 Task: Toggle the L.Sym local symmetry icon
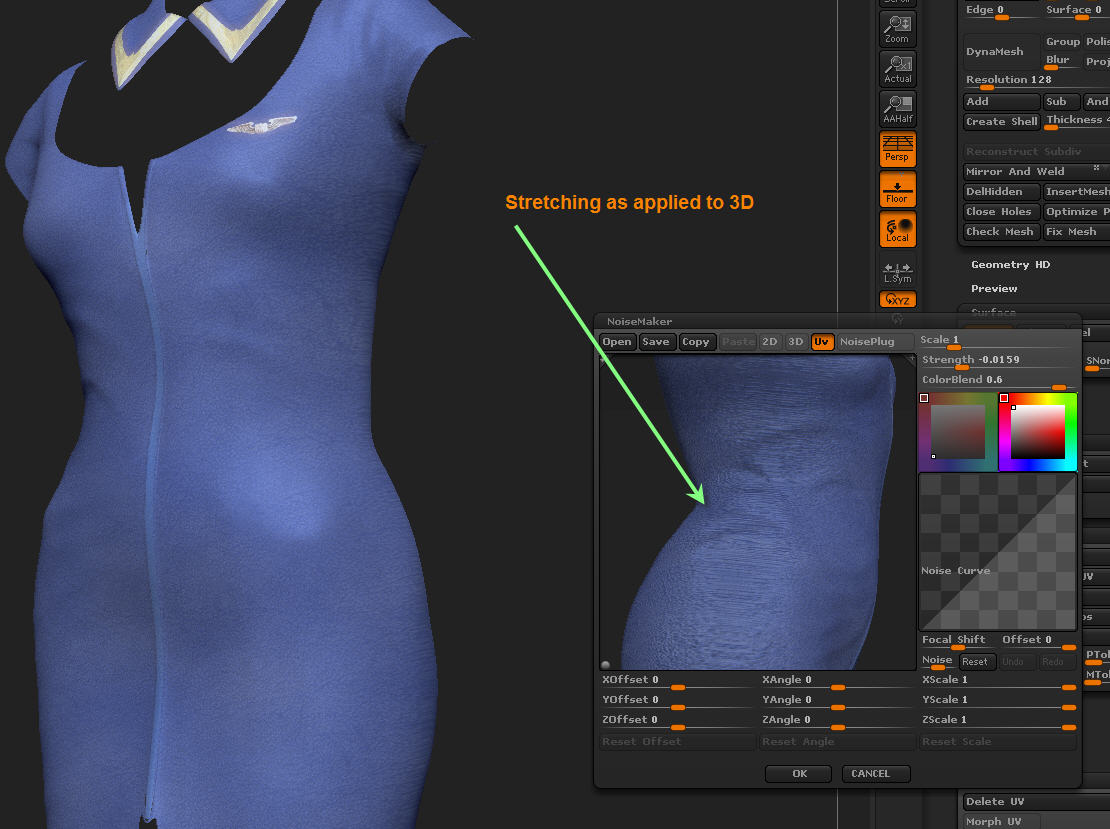coord(898,272)
